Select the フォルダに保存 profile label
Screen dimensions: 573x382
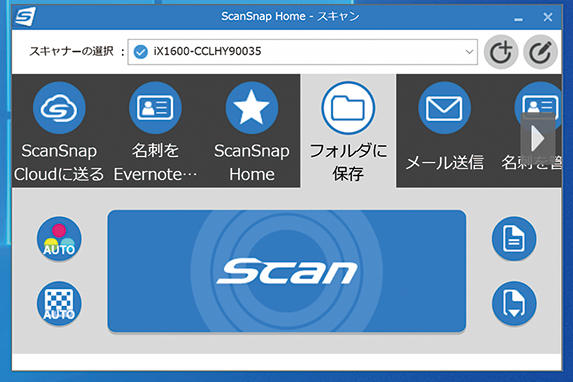click(348, 162)
